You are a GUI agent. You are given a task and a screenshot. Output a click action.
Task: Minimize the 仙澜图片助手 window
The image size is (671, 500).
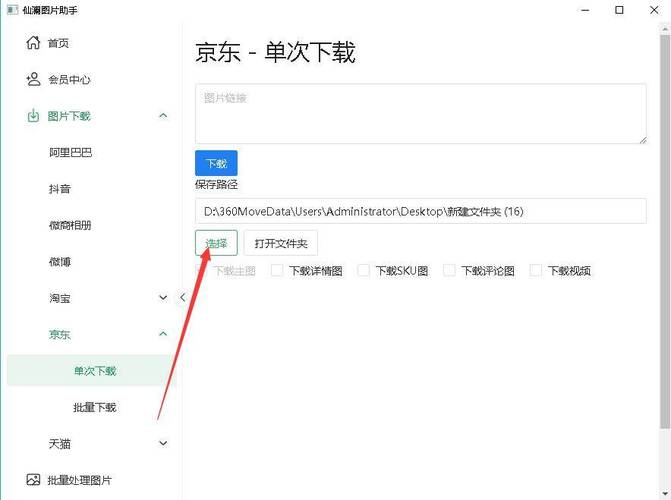(585, 10)
